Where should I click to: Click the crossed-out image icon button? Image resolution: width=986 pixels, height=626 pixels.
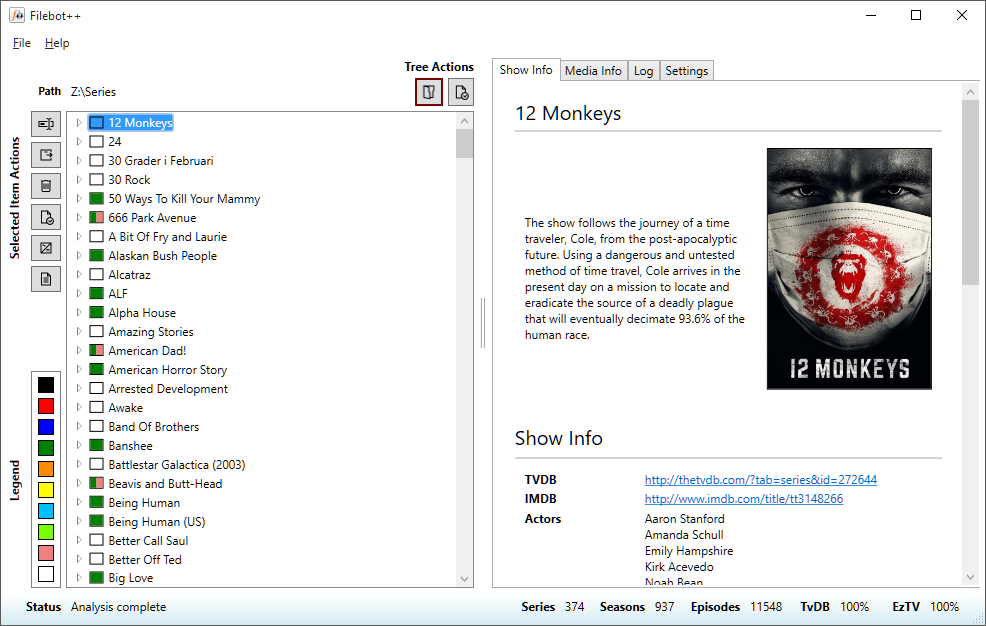click(46, 248)
